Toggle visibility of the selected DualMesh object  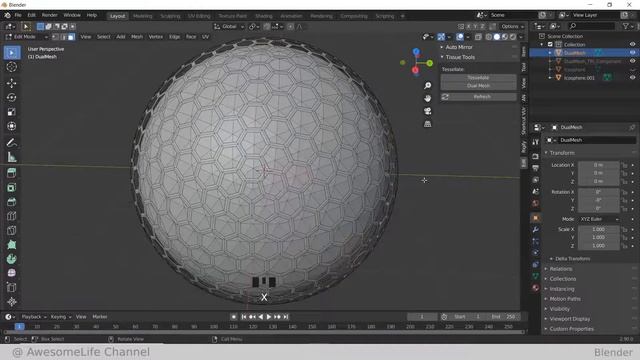pyautogui.click(x=632, y=53)
